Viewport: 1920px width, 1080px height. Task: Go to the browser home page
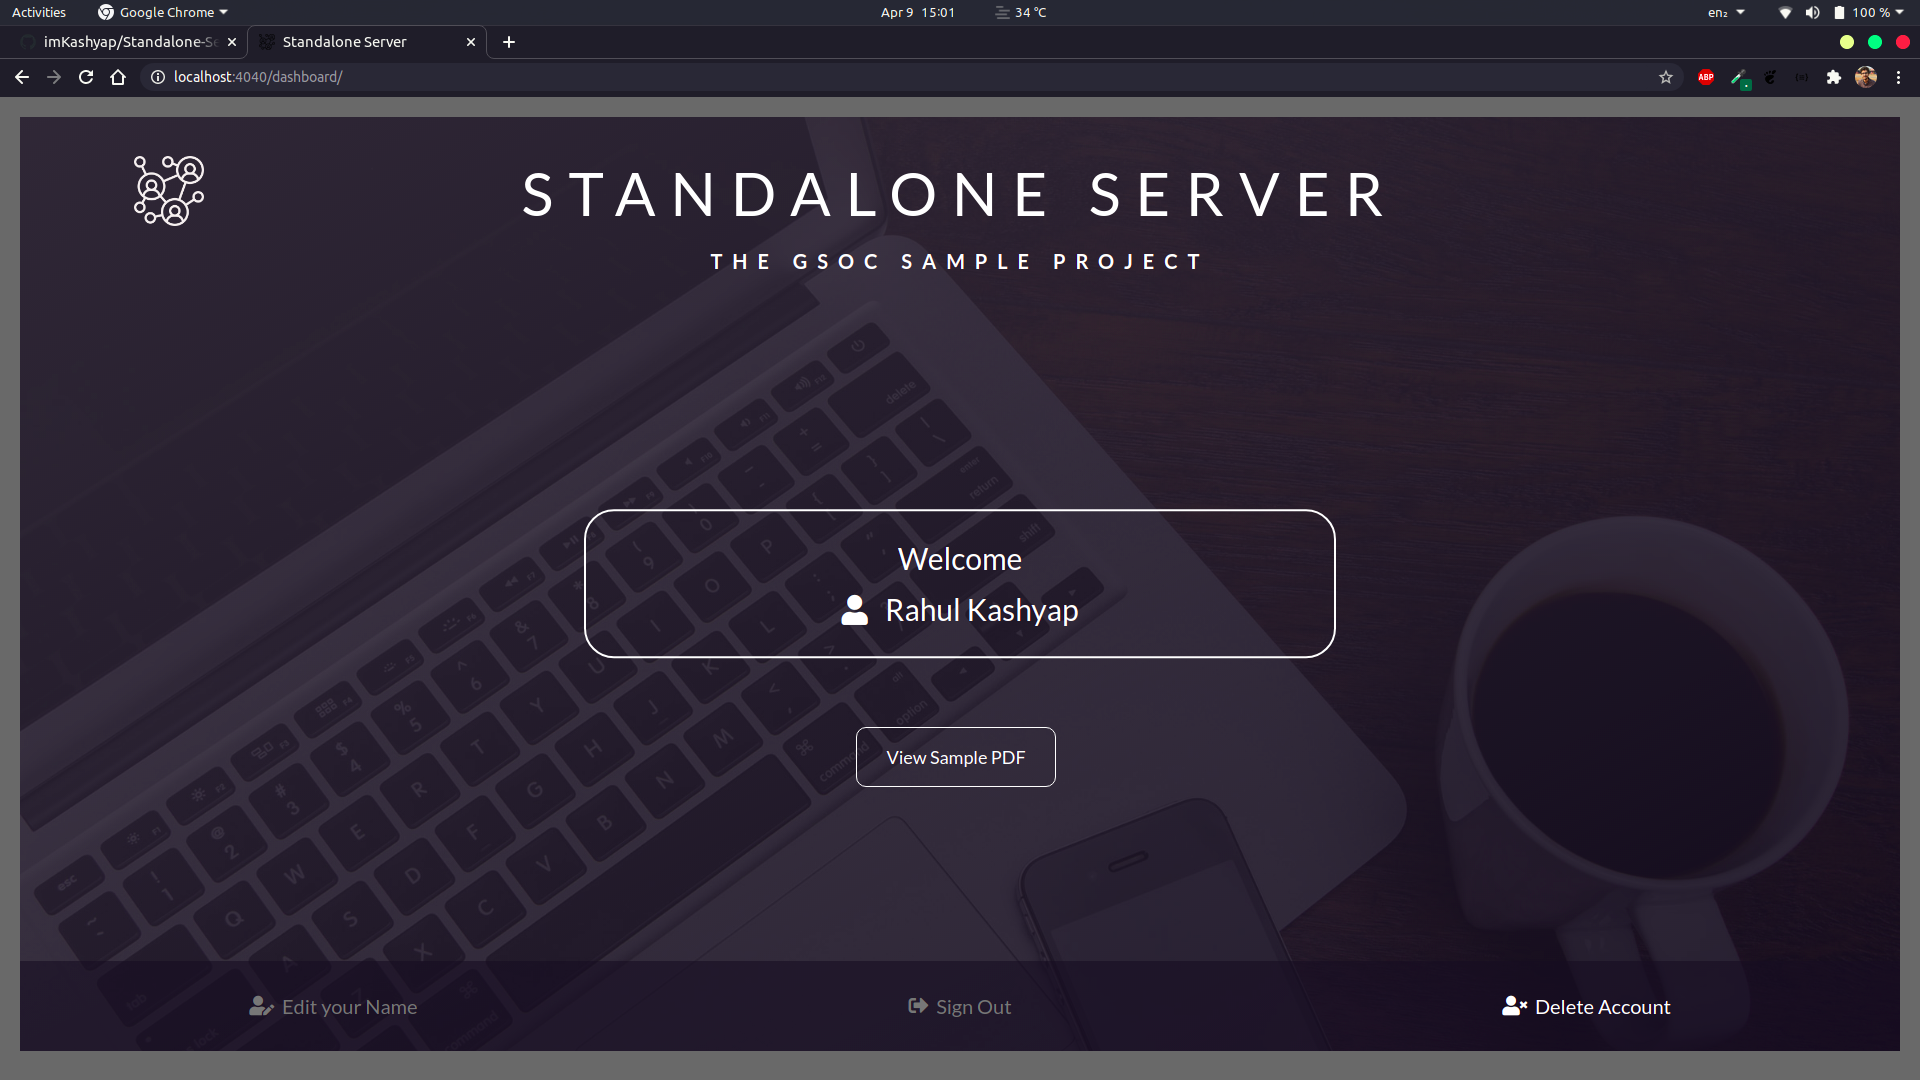(x=118, y=77)
